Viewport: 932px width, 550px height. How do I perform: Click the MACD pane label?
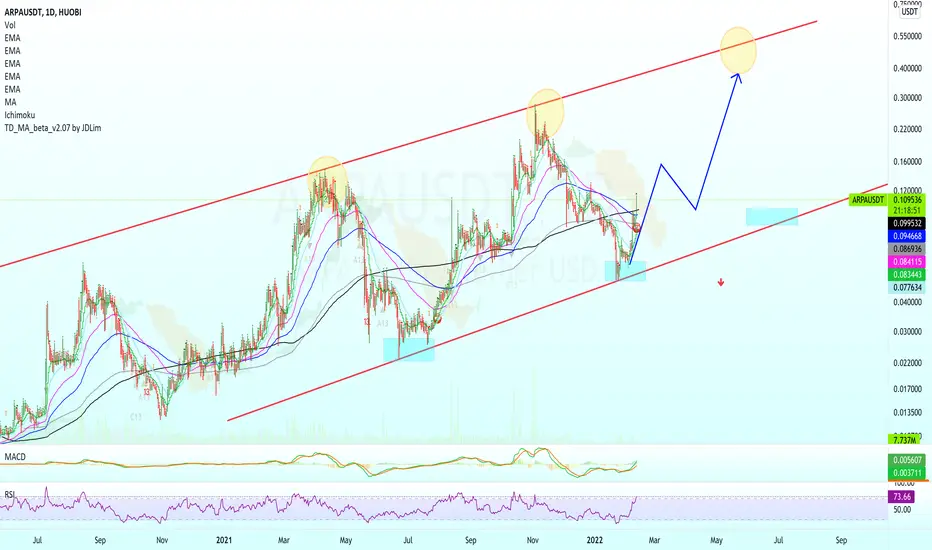[15, 457]
